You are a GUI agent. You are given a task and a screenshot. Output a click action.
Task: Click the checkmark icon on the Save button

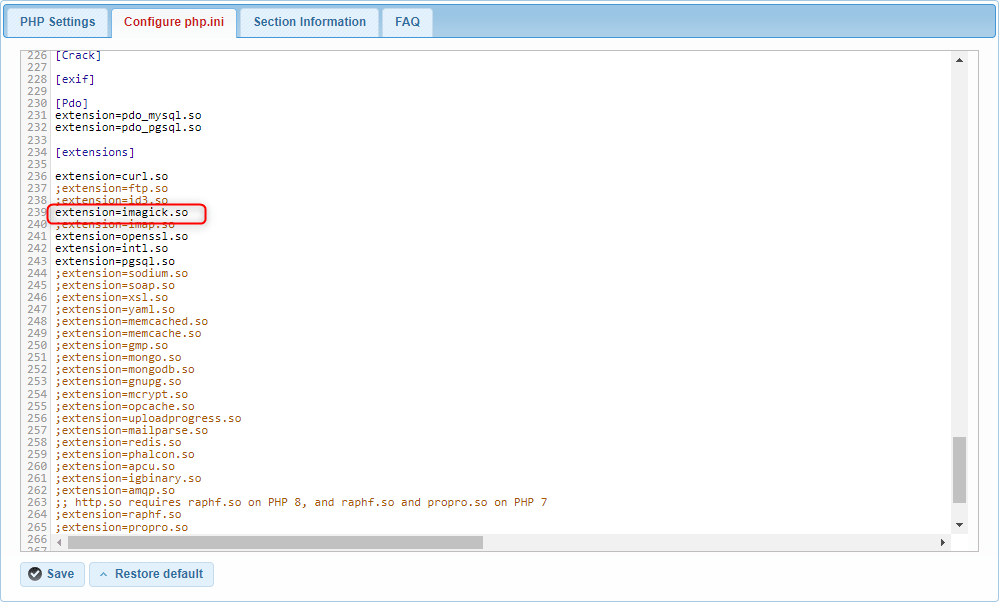pyautogui.click(x=33, y=574)
